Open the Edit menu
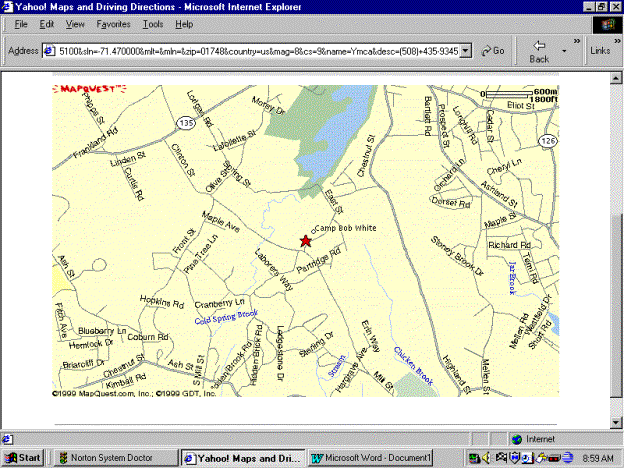 click(x=47, y=24)
